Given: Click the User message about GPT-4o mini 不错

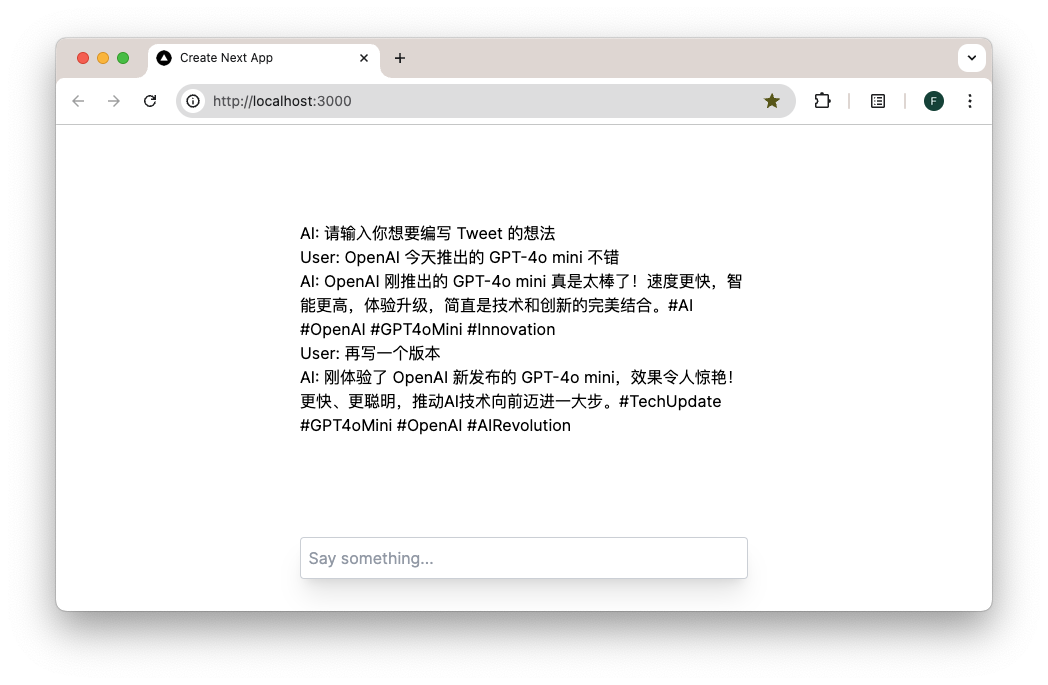Looking at the screenshot, I should (460, 257).
